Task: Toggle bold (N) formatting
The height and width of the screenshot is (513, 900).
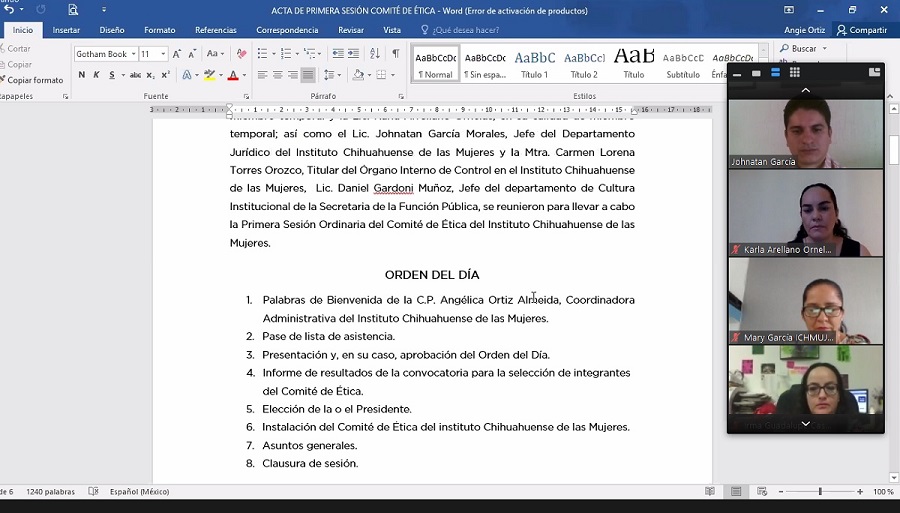Action: [82, 75]
